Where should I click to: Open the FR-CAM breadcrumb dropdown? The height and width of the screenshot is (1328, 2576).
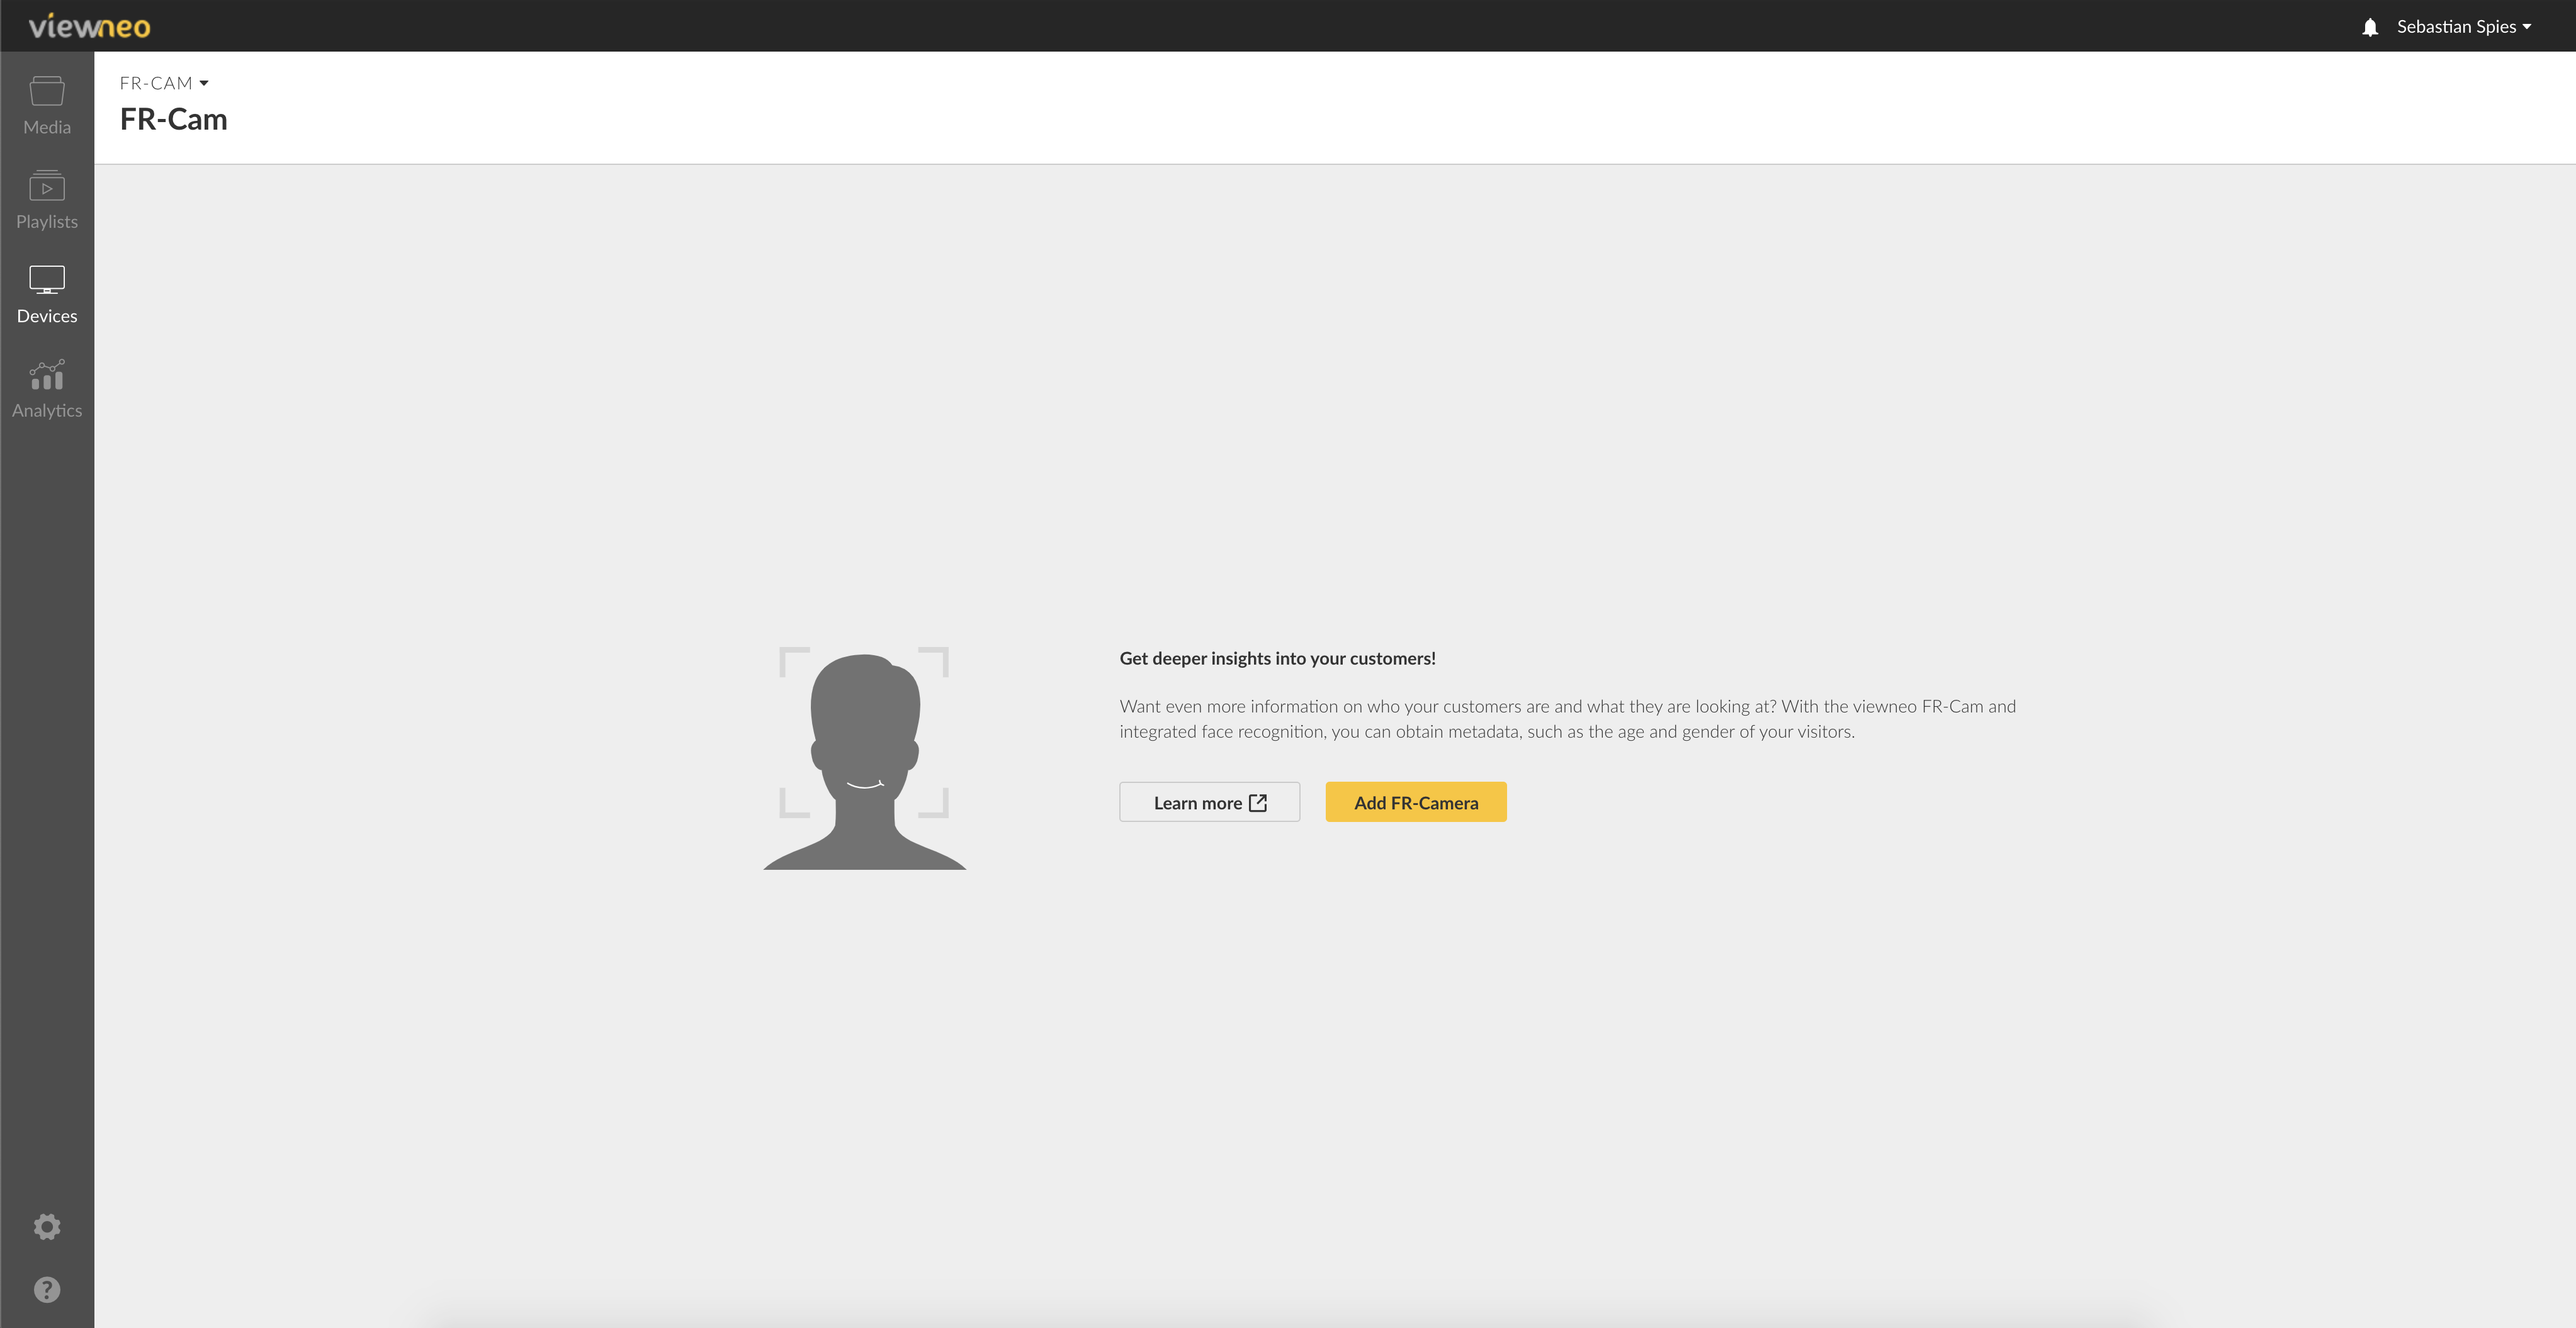(x=164, y=83)
